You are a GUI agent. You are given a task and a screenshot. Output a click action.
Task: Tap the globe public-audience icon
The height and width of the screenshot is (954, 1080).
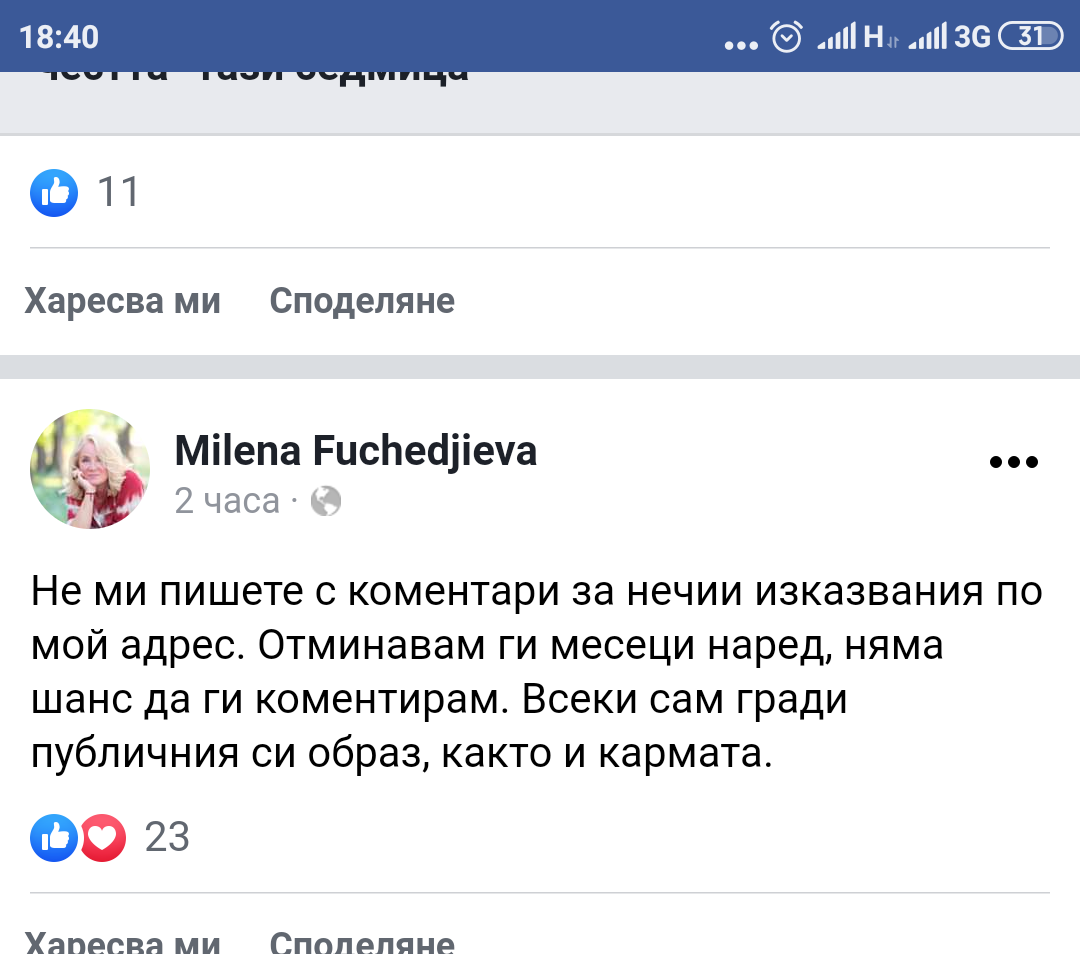326,500
